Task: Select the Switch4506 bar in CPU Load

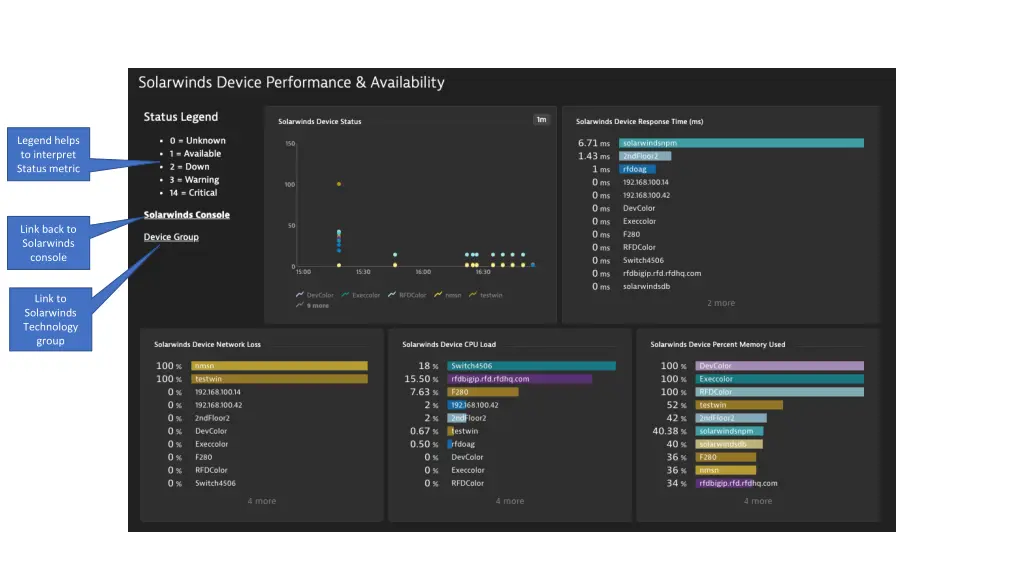Action: 530,366
